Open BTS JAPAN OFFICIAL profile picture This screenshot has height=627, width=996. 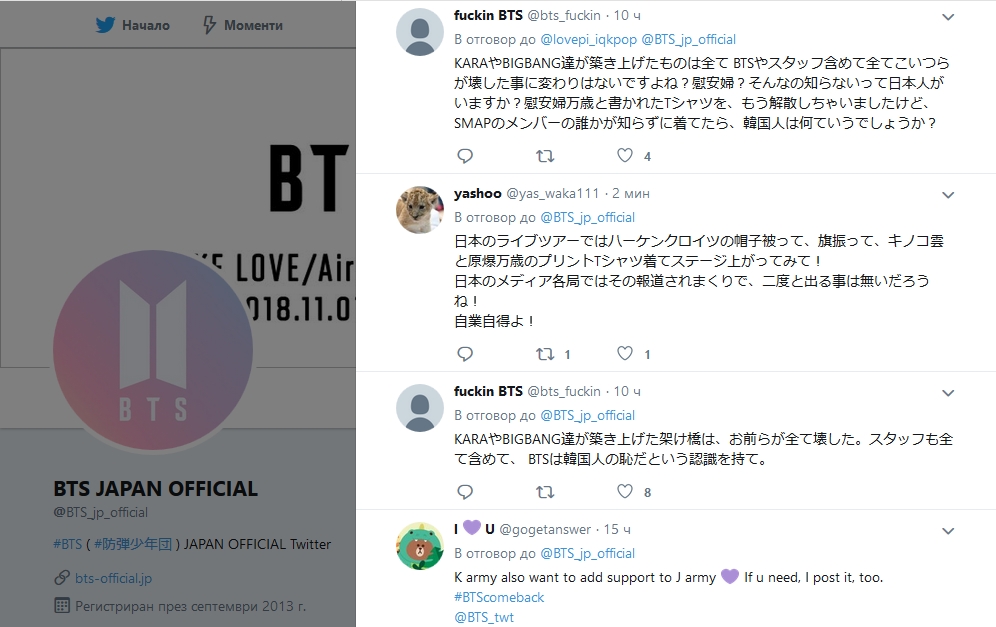pos(153,350)
